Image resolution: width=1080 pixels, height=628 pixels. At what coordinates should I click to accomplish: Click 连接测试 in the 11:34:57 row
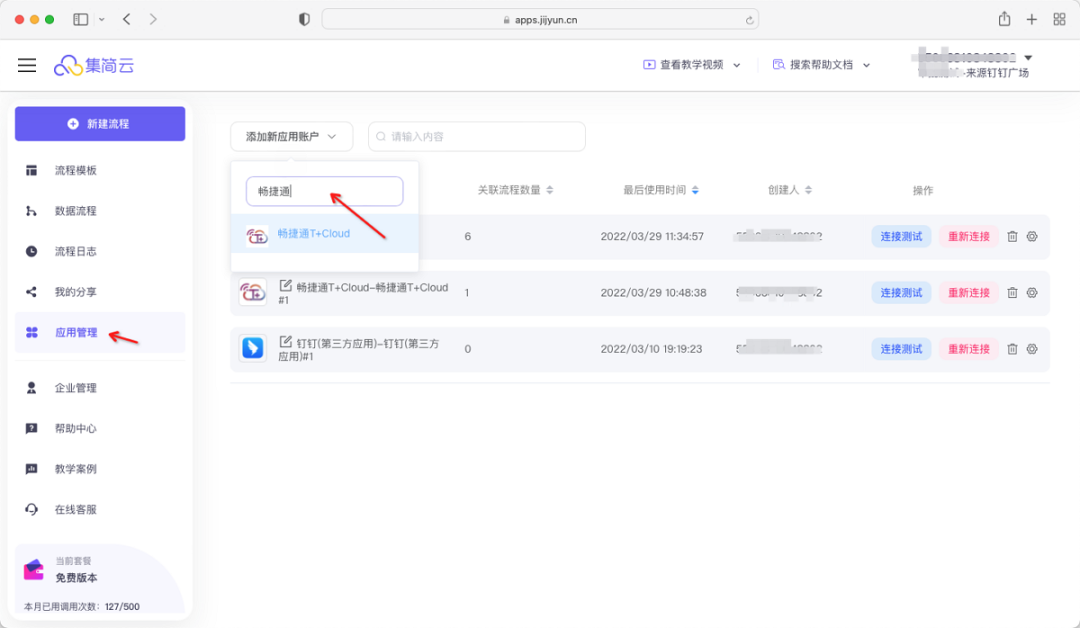click(x=901, y=236)
